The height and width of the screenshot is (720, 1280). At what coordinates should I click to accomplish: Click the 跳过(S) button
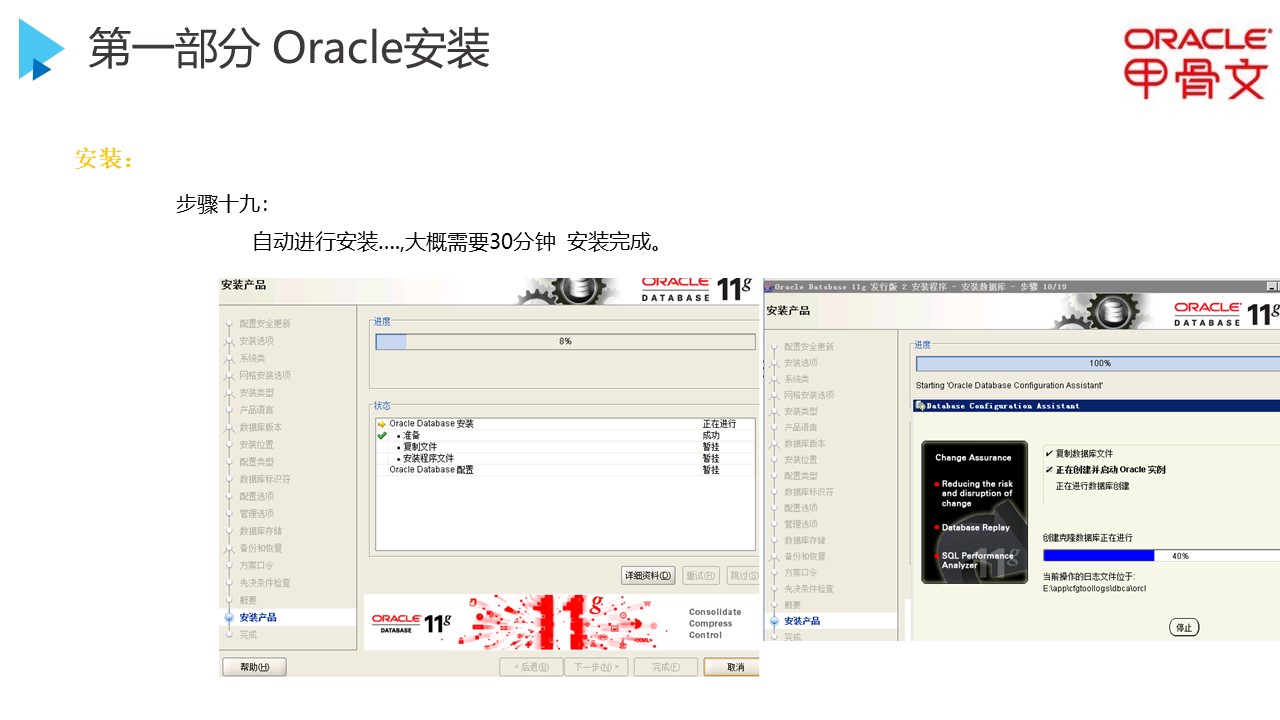pyautogui.click(x=742, y=575)
